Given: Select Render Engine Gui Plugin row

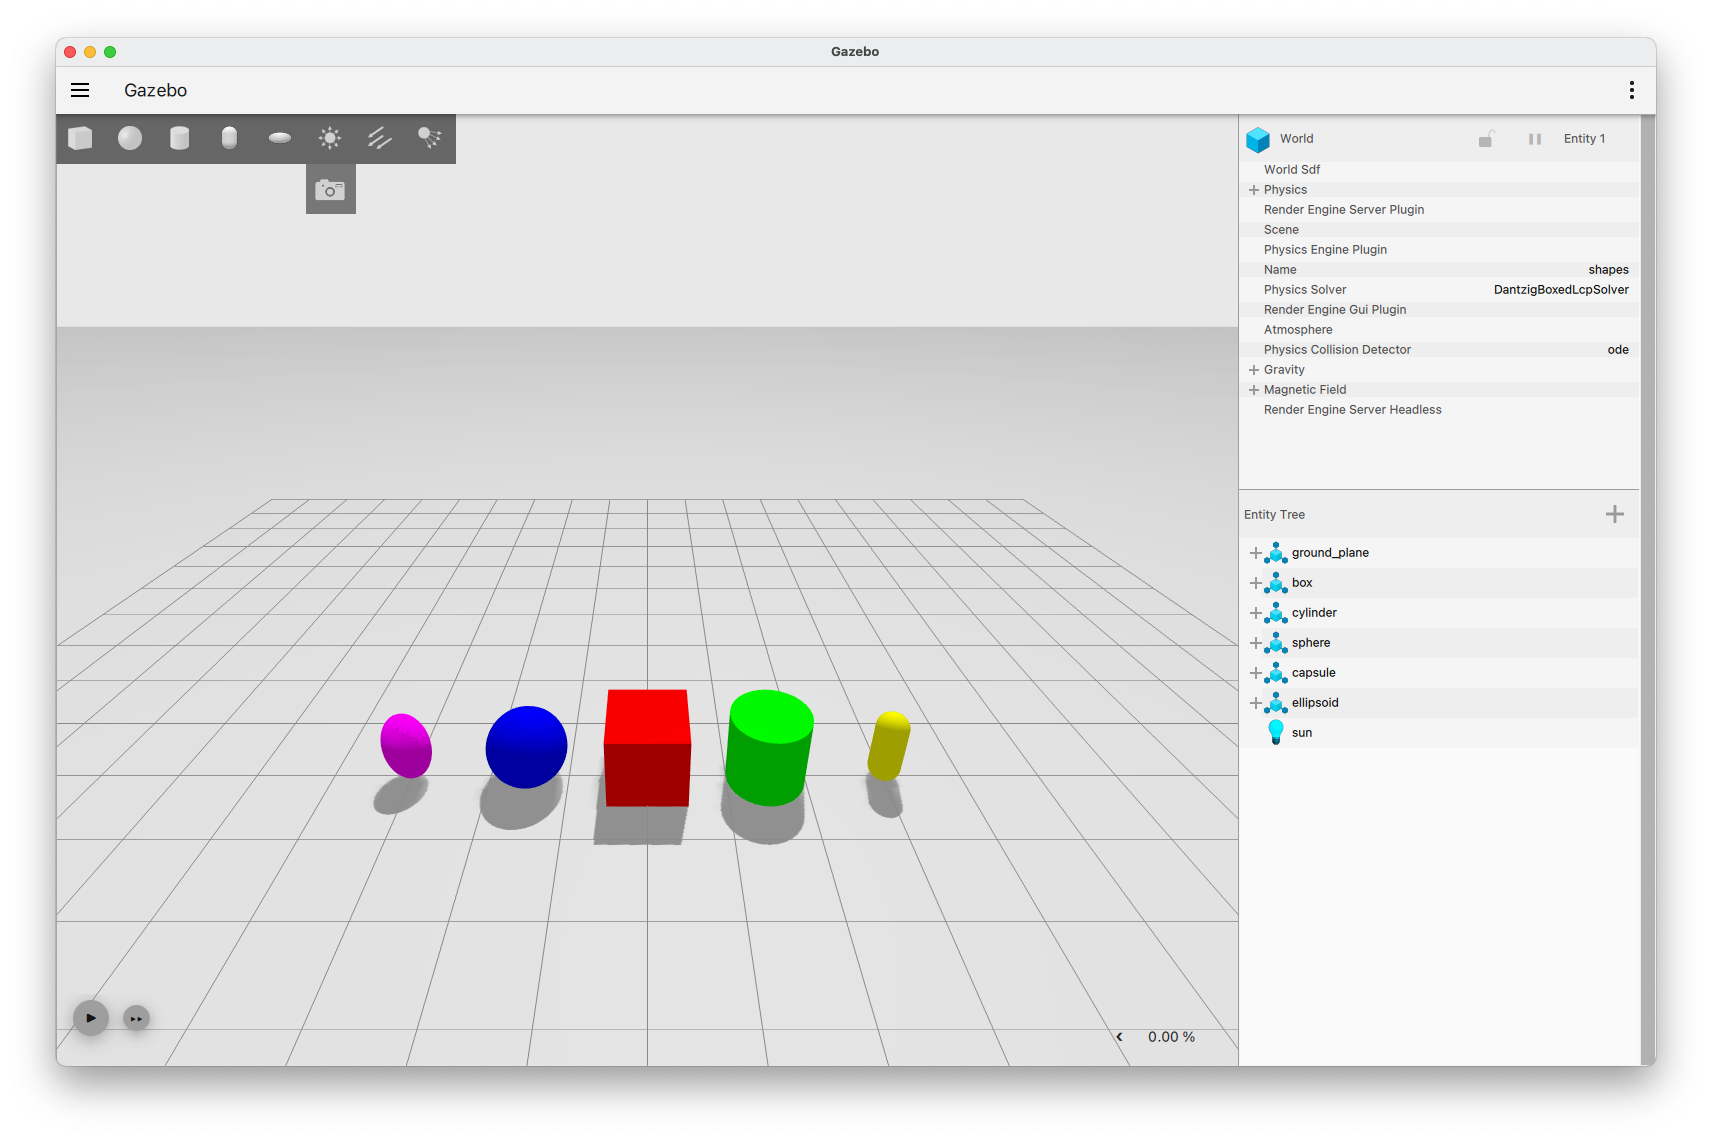Looking at the screenshot, I should click(x=1439, y=310).
